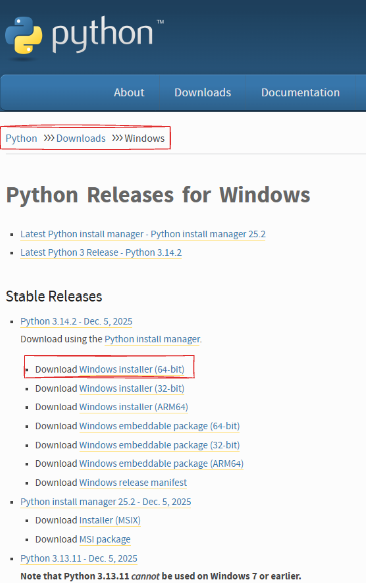Download Windows embeddable package (64-bit)
366x588 pixels.
[159, 426]
